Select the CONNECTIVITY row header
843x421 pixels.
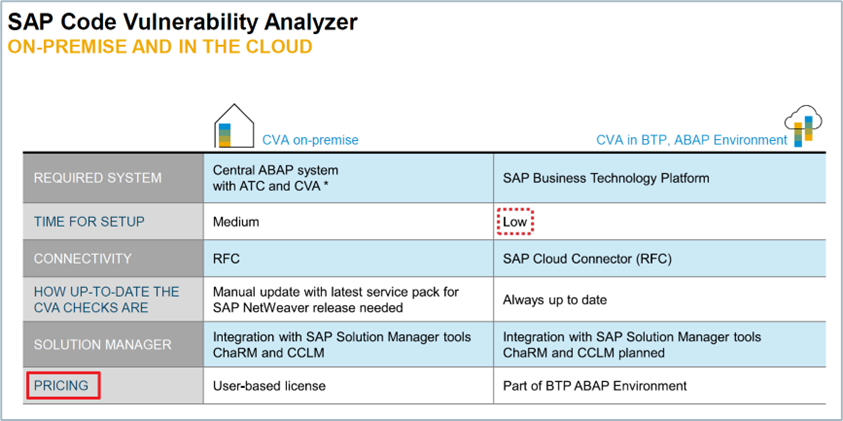tap(84, 259)
